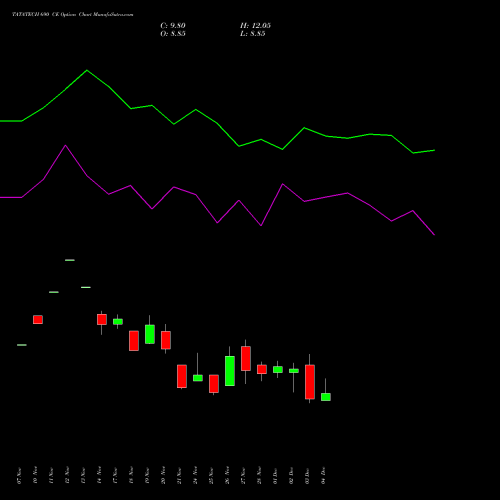Click the last green candle above 04 Dec
This screenshot has width=500, height=500.
(326, 397)
